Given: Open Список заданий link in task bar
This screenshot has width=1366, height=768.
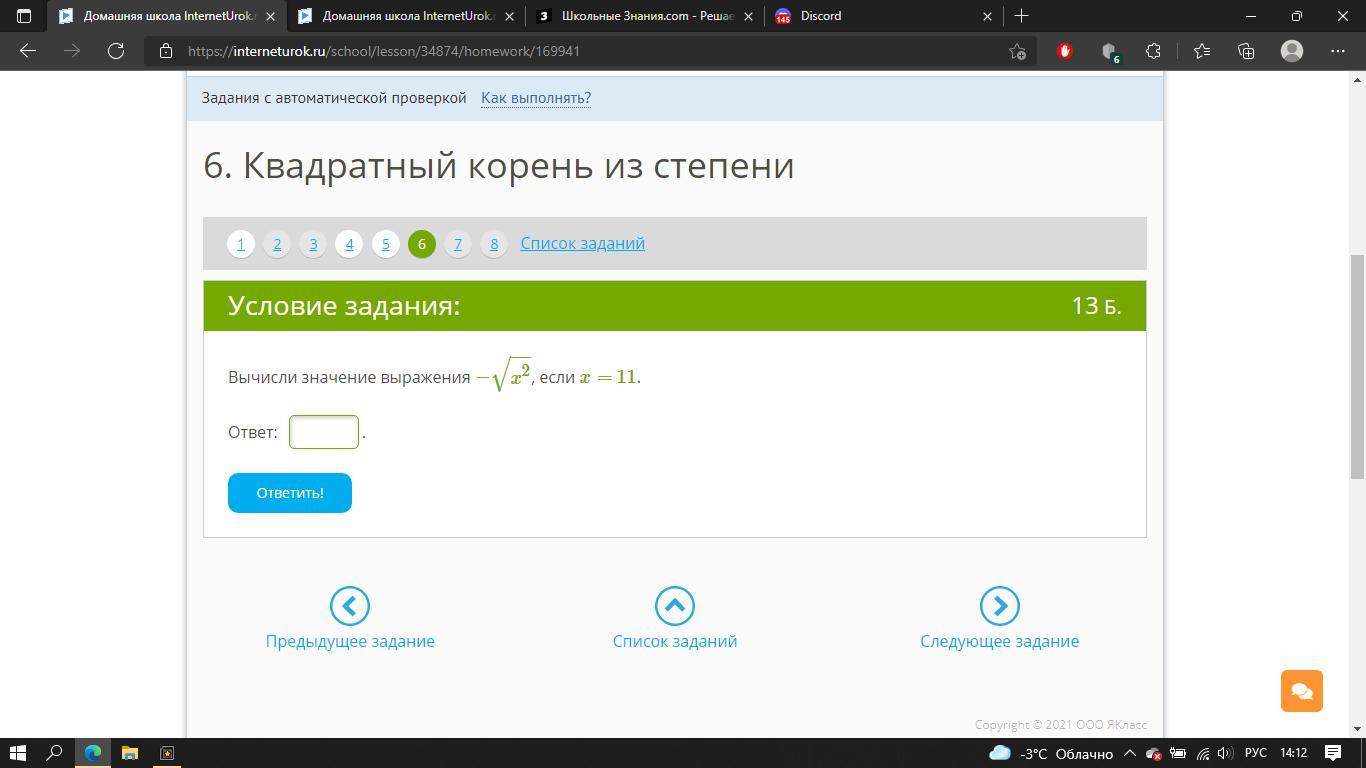Looking at the screenshot, I should 582,243.
